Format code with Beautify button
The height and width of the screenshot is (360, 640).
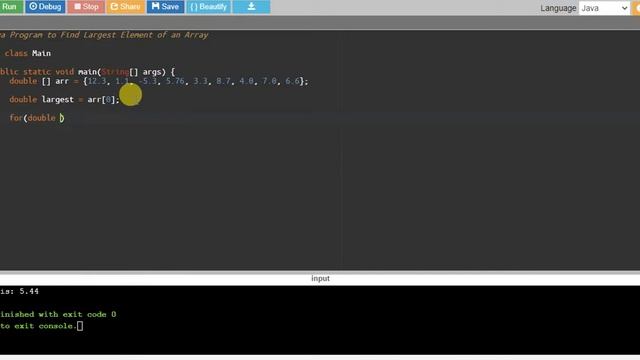[x=209, y=7]
